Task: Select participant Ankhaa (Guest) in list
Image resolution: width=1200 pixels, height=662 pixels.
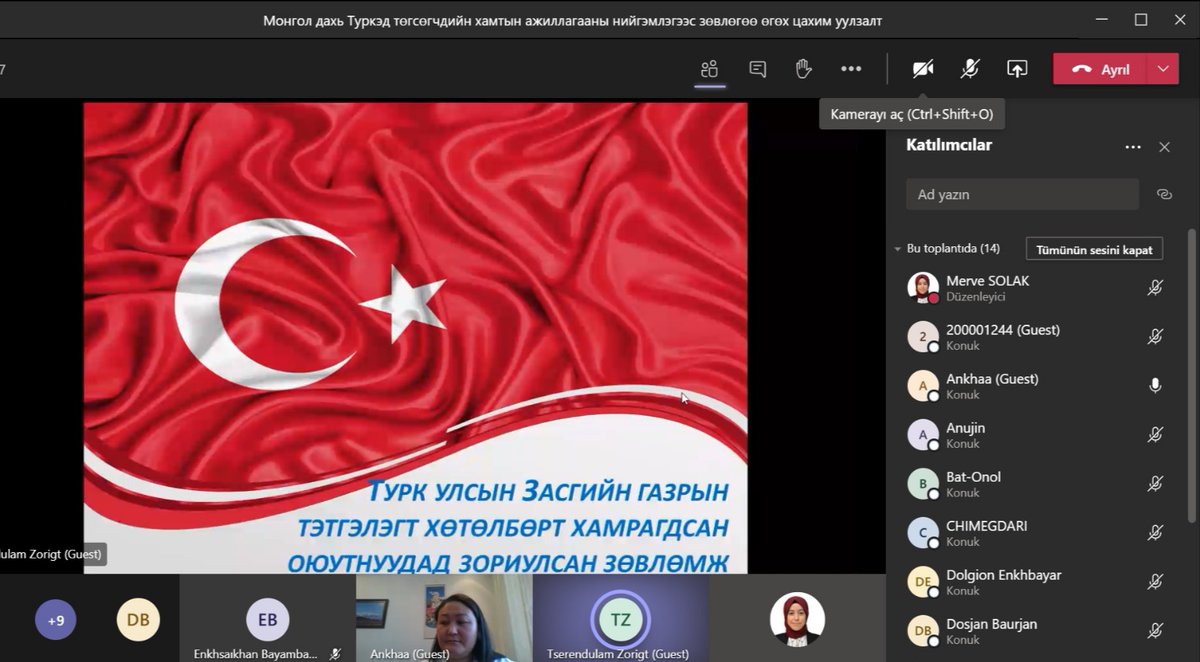Action: [x=1036, y=386]
